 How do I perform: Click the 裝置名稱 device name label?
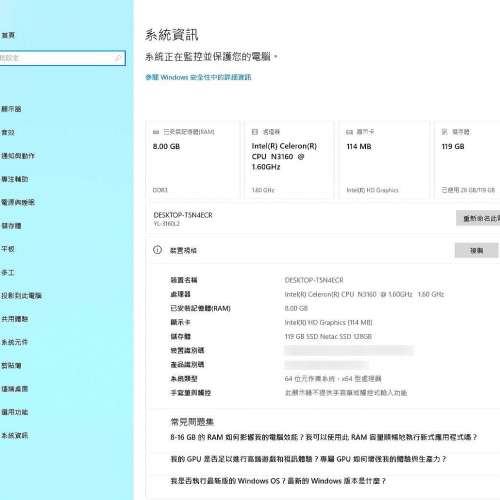(x=184, y=280)
